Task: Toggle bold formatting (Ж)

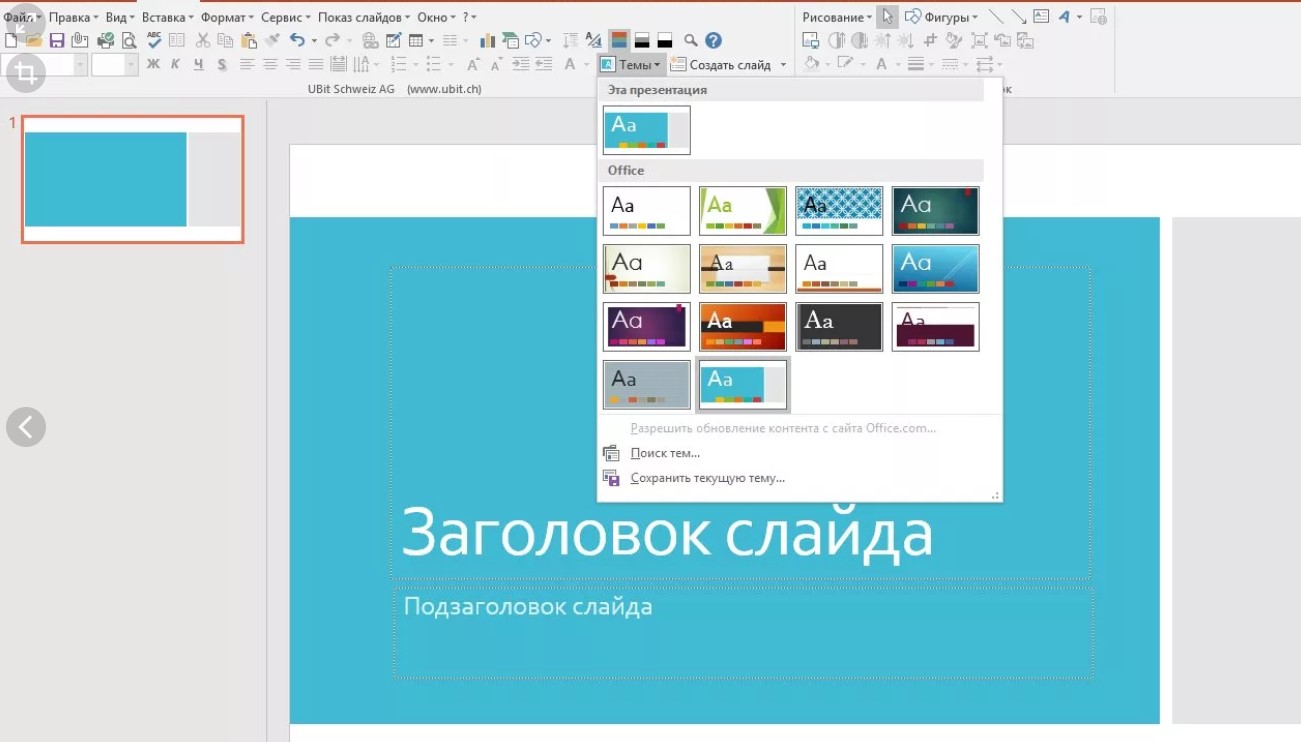Action: coord(153,65)
